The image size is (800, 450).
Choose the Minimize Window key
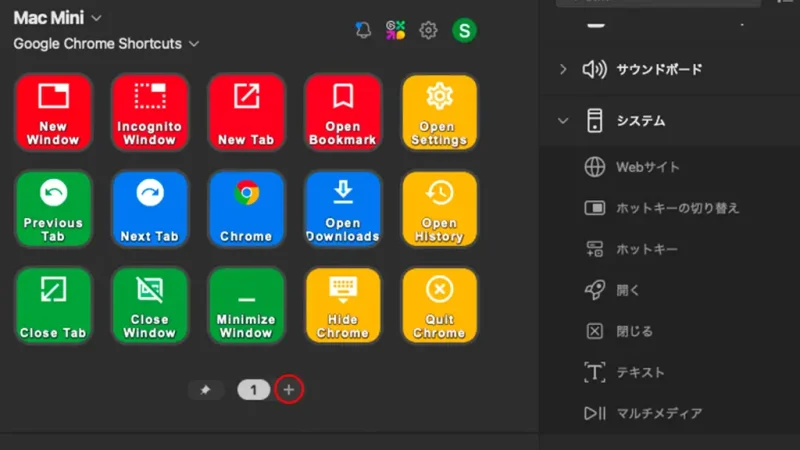(x=246, y=305)
